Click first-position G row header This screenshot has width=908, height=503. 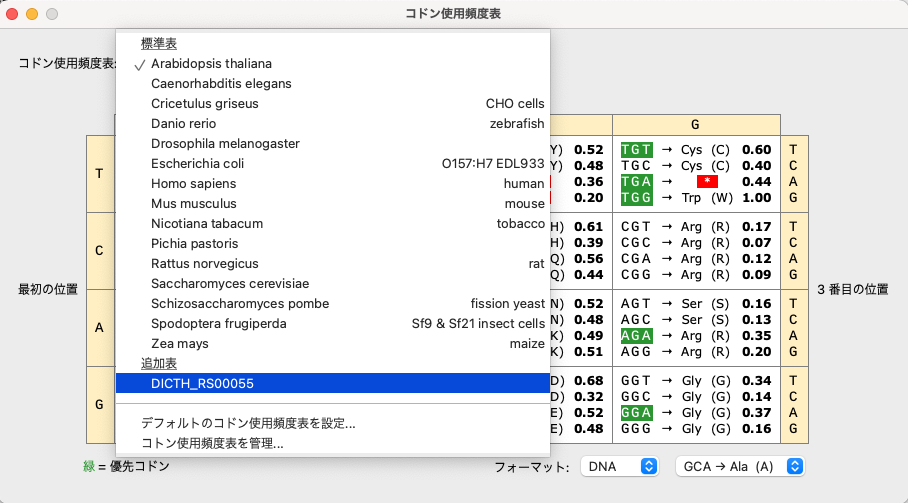click(x=100, y=405)
